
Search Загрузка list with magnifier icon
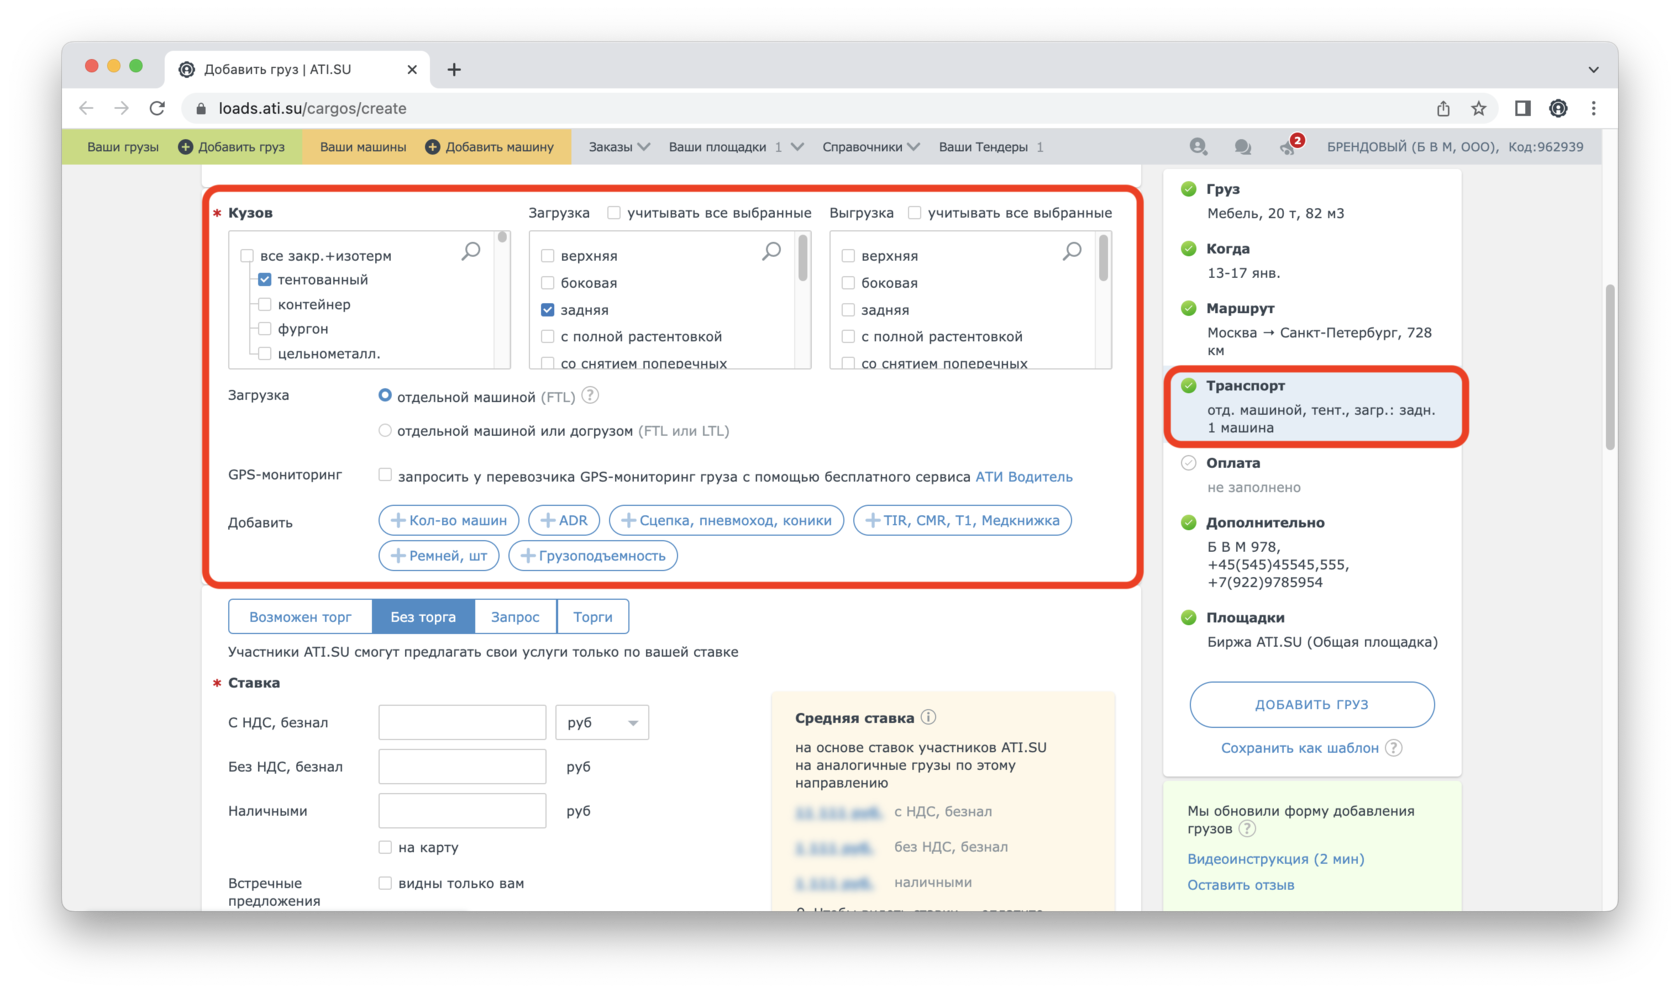[771, 251]
